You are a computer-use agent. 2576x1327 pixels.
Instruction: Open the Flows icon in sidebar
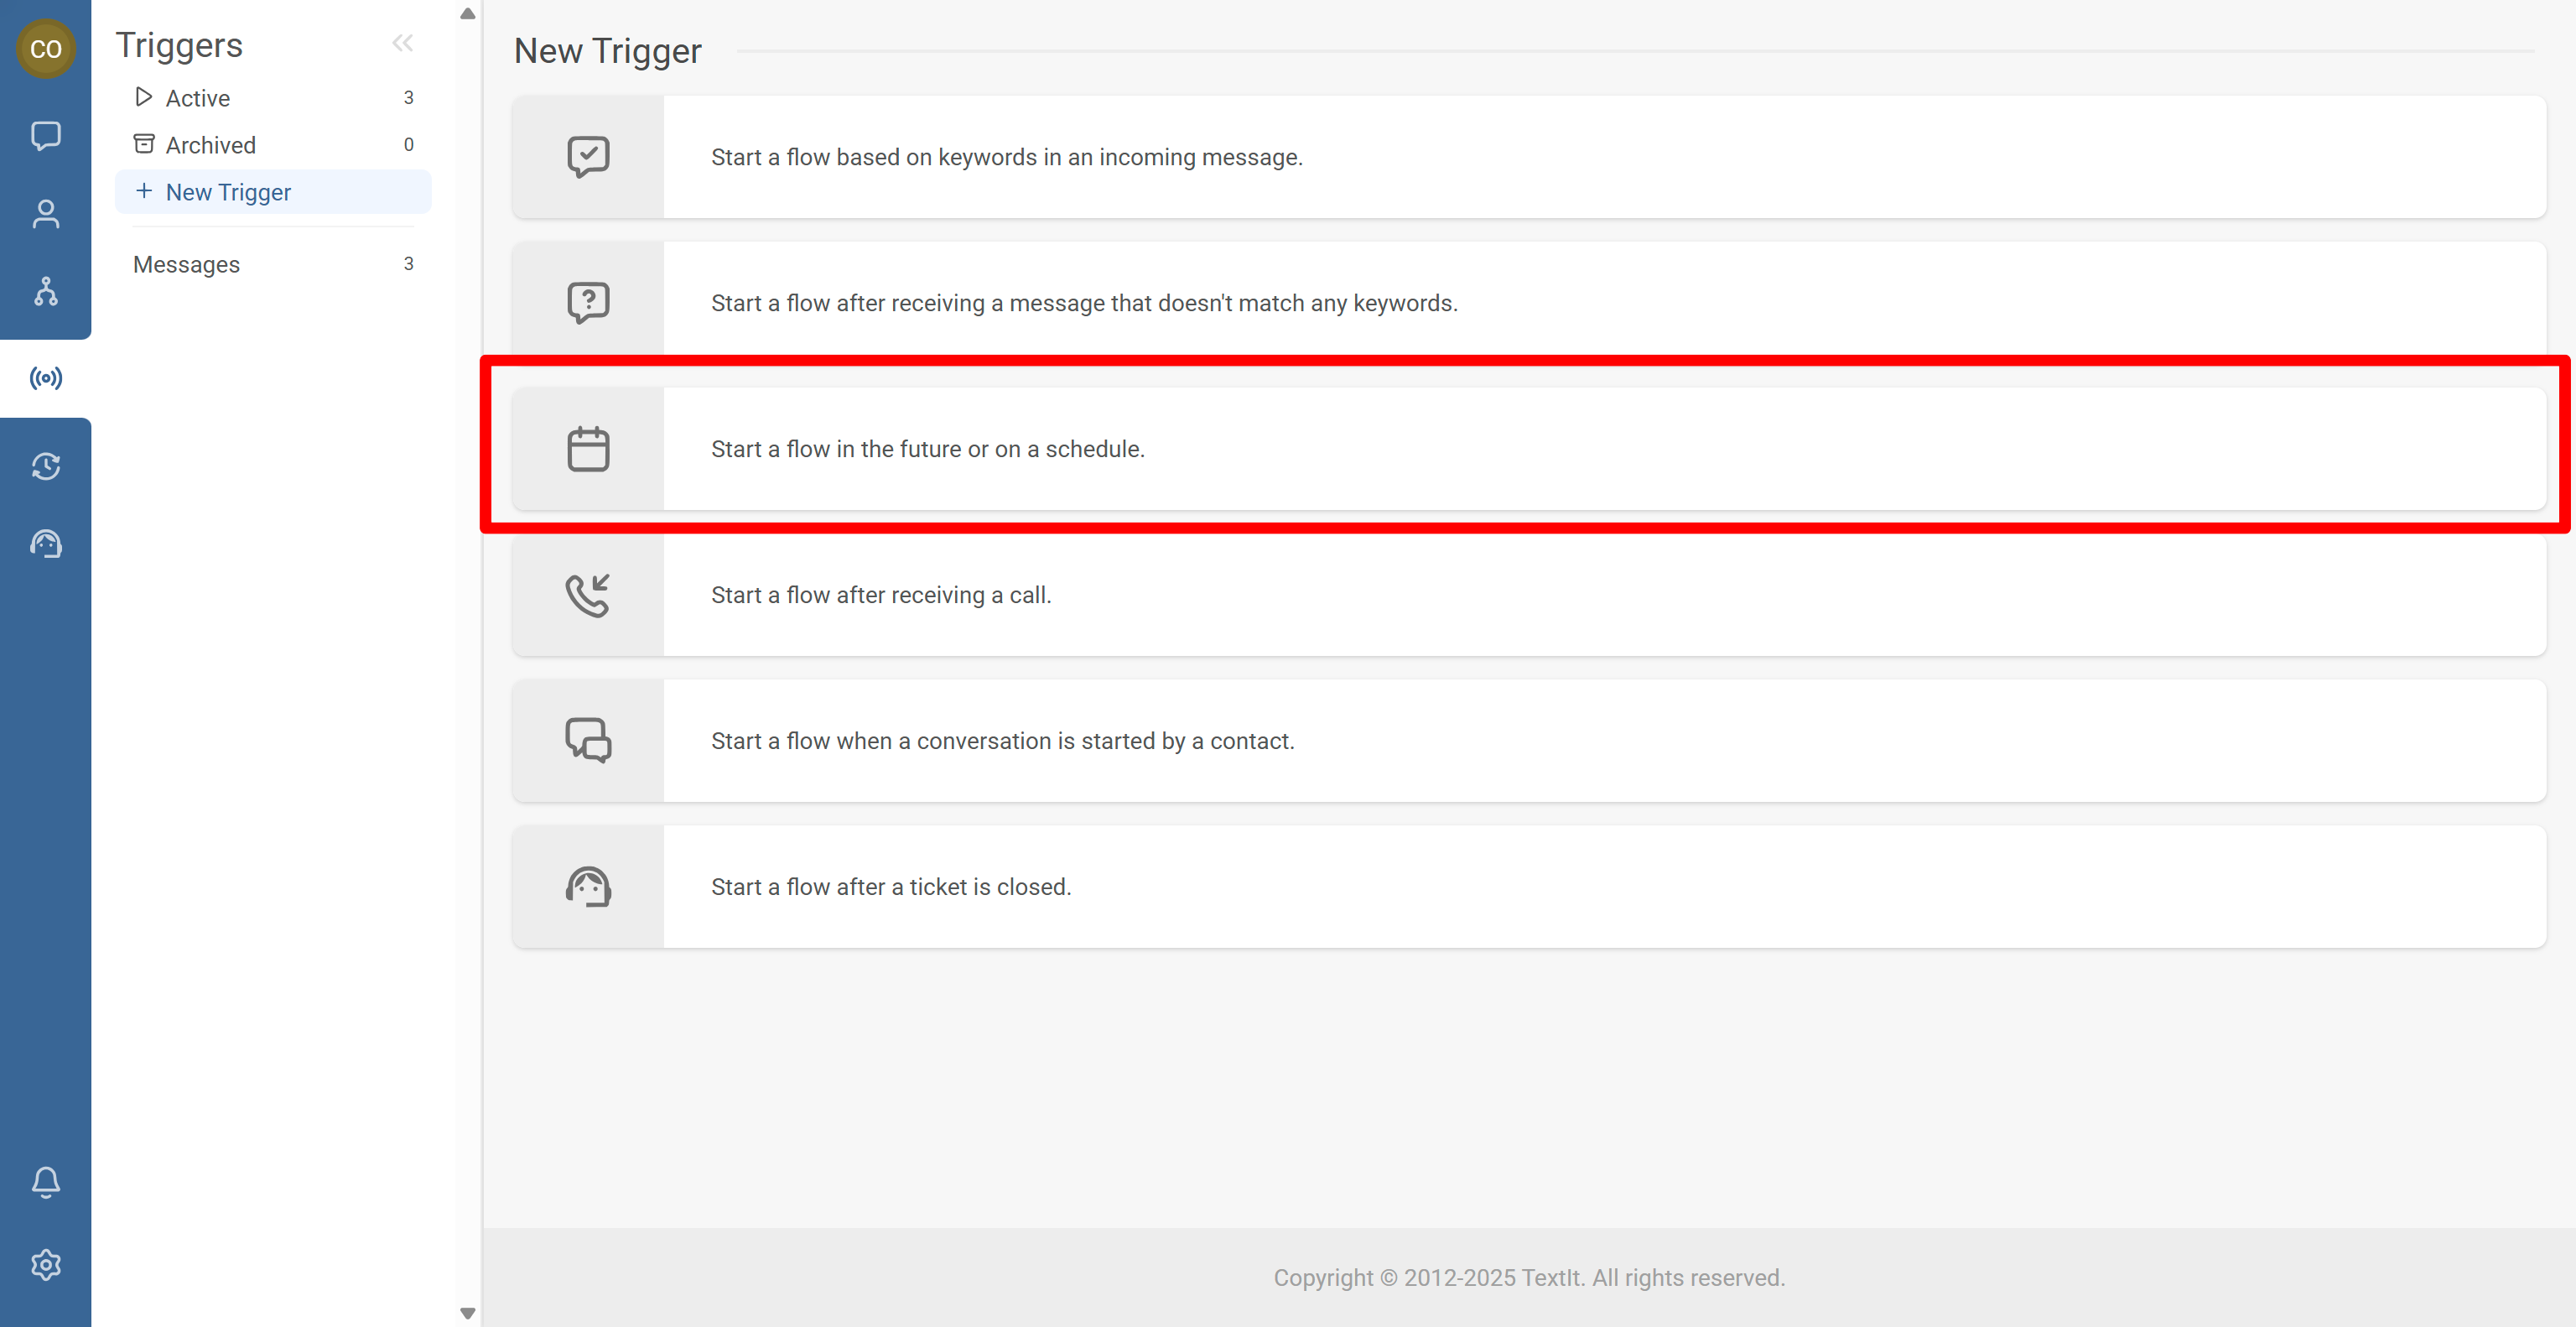(45, 291)
